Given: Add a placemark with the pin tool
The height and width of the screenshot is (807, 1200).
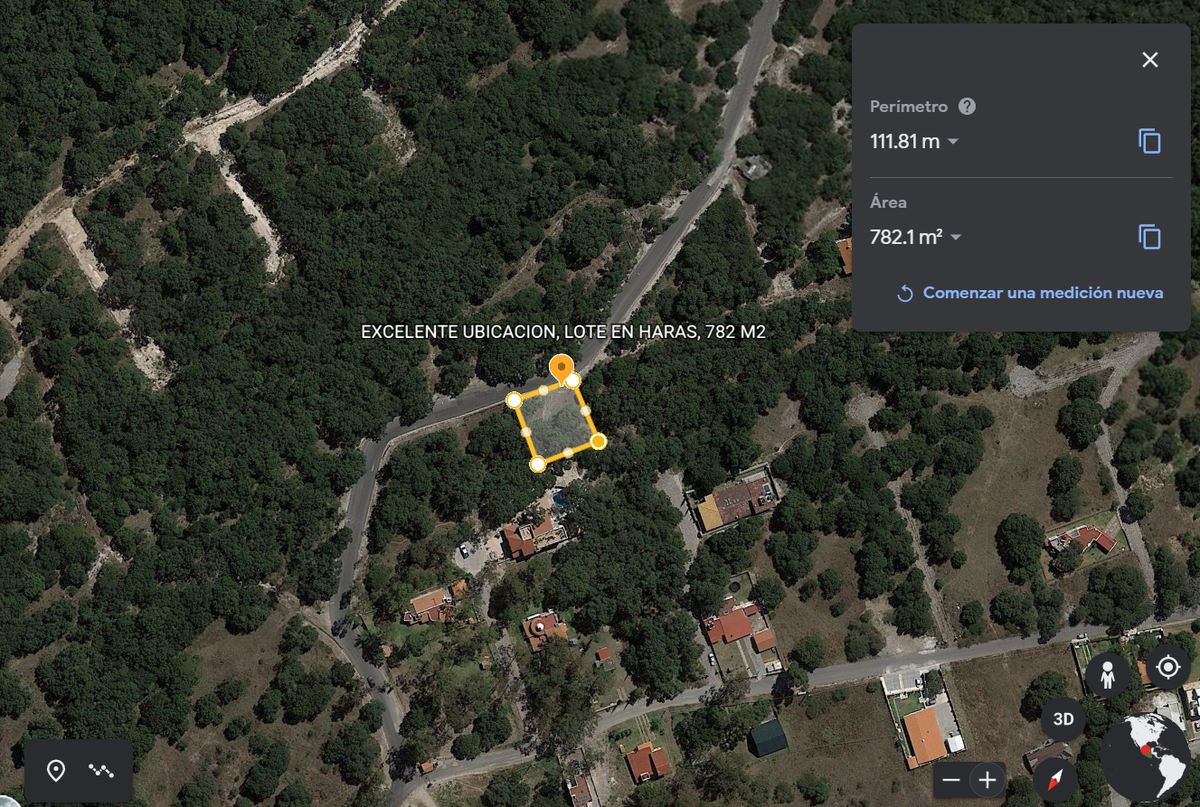Looking at the screenshot, I should click(x=56, y=771).
